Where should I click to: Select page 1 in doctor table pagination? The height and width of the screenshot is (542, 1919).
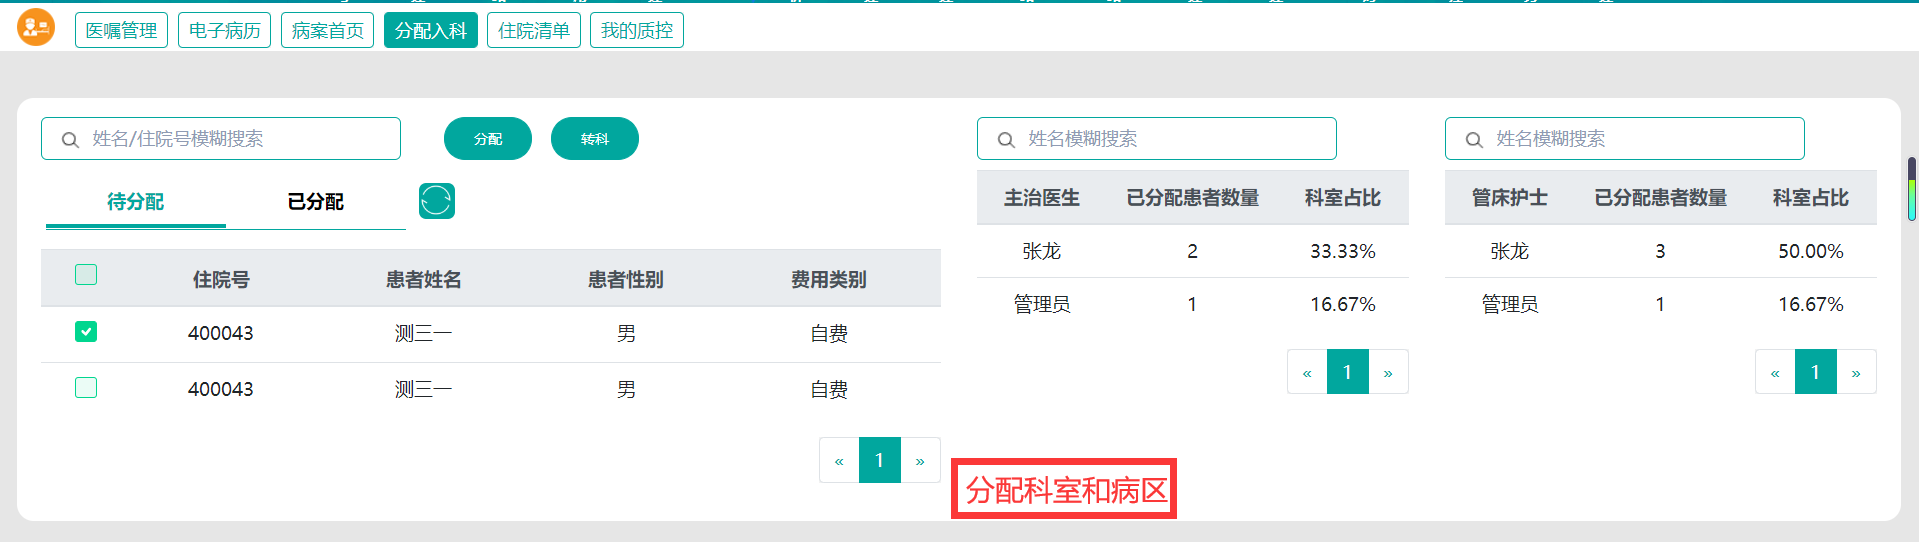point(1348,372)
